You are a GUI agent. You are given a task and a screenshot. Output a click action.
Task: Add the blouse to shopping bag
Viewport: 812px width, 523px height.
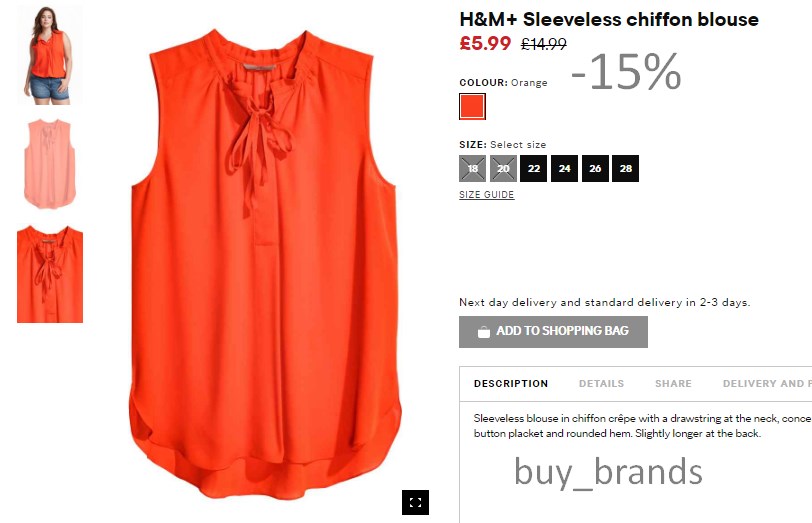[553, 331]
